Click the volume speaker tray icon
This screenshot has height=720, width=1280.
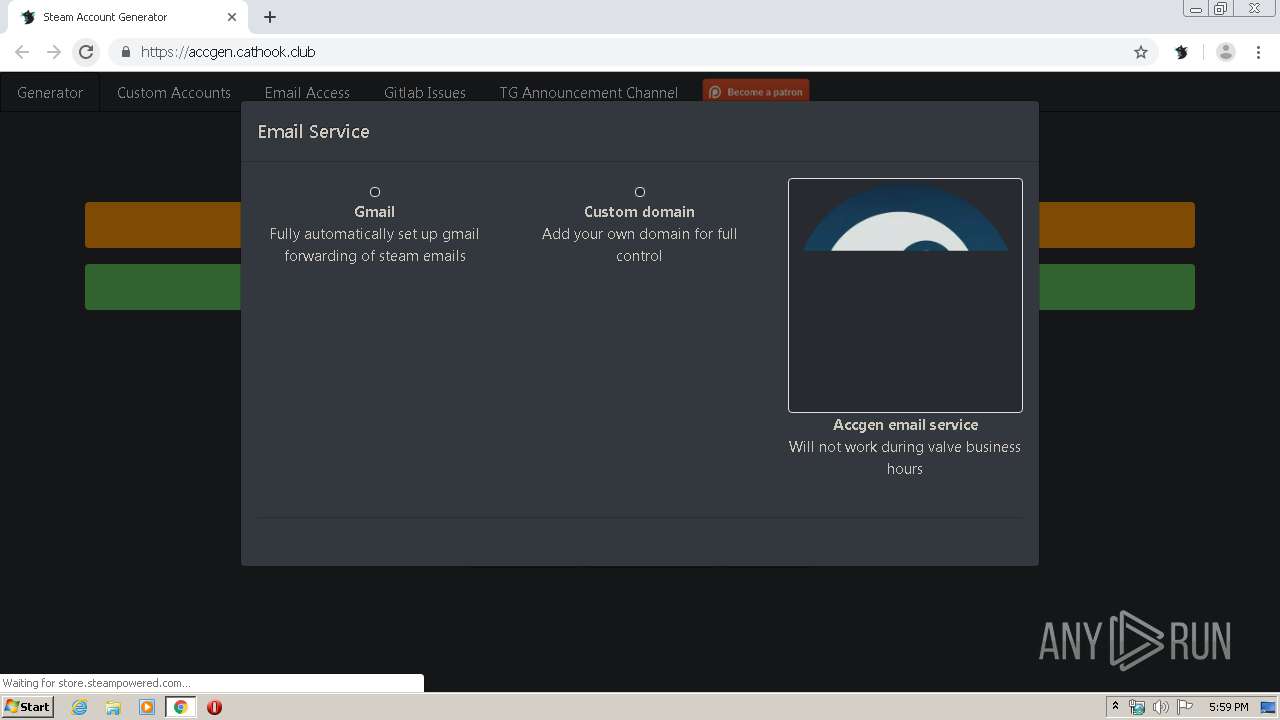coord(1161,707)
